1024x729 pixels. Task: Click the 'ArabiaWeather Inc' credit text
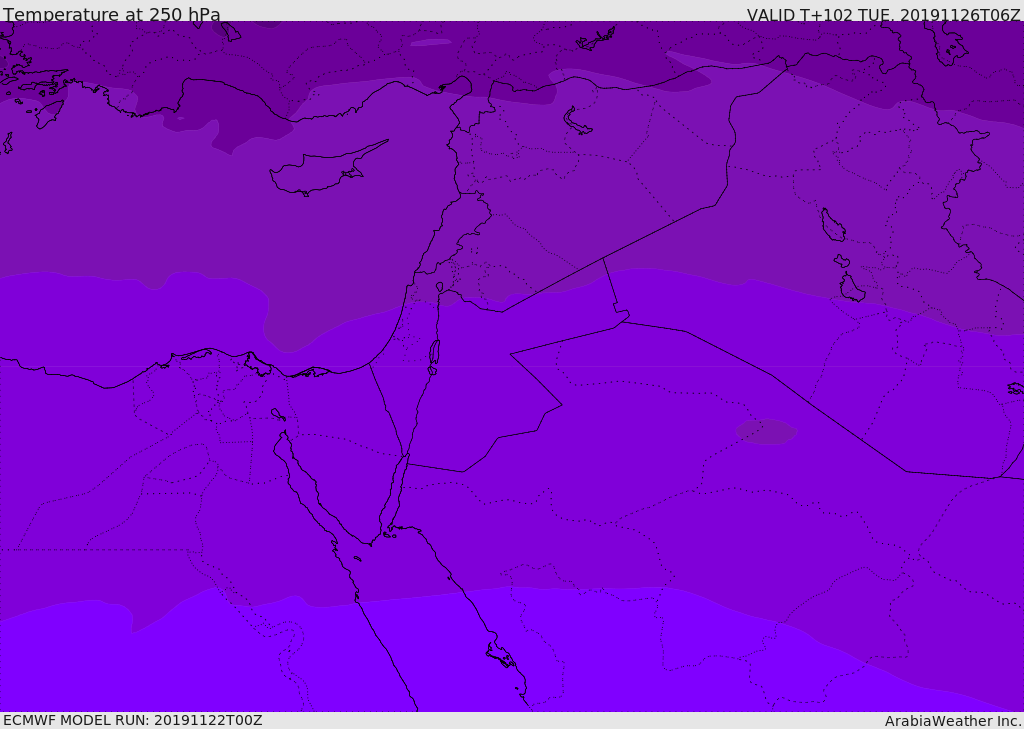coord(953,721)
